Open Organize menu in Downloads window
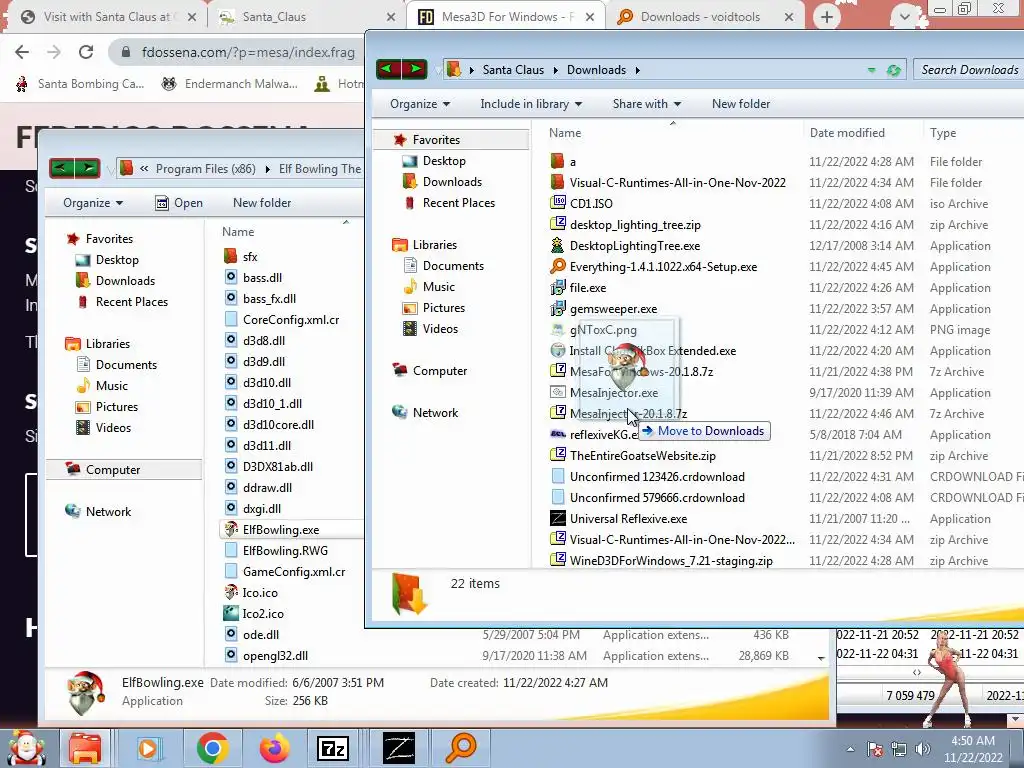The width and height of the screenshot is (1024, 768). tap(420, 104)
